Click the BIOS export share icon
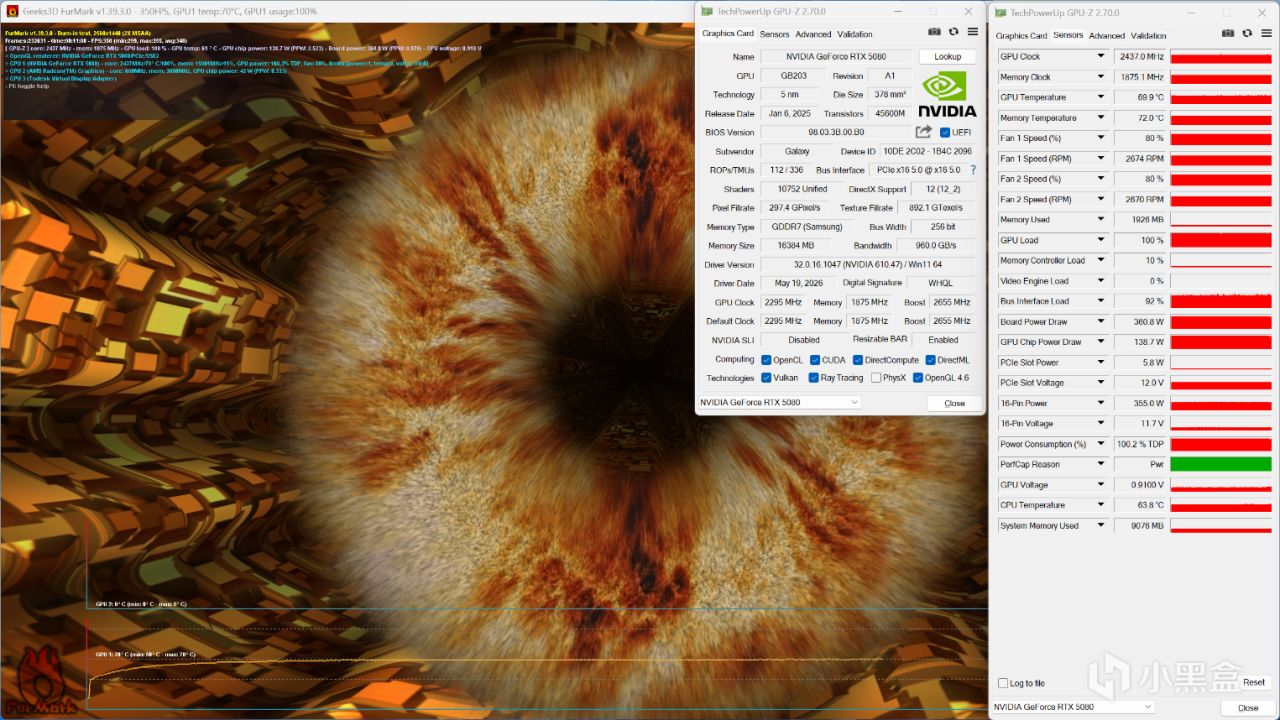1280x720 pixels. (923, 132)
